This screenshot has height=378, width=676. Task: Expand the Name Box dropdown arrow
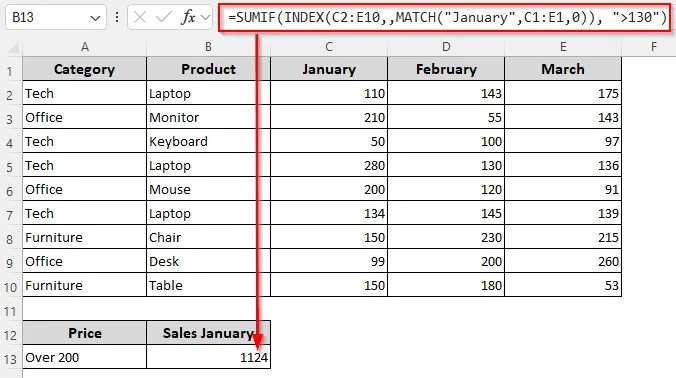[95, 18]
